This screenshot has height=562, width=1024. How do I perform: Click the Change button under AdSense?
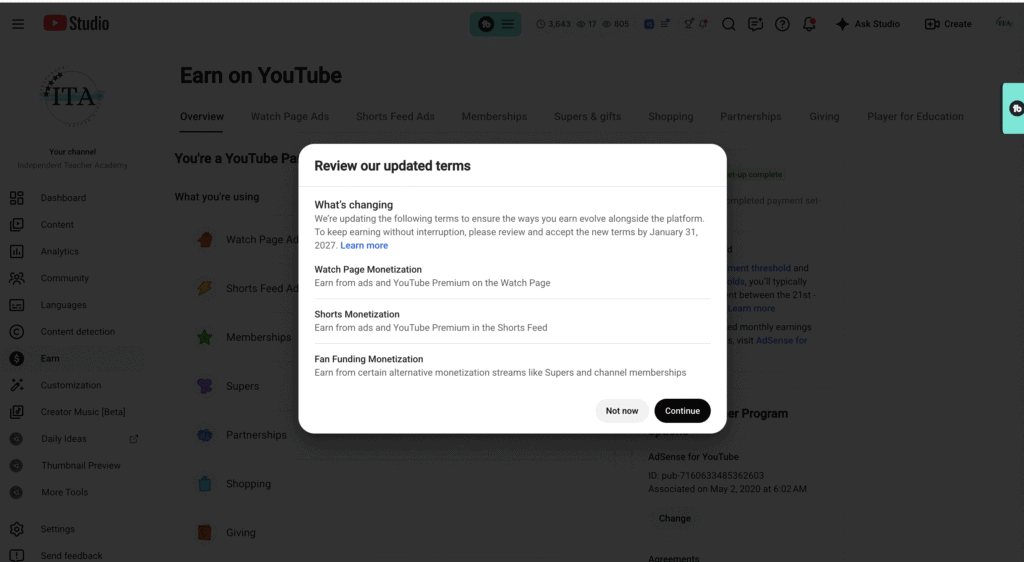click(675, 518)
